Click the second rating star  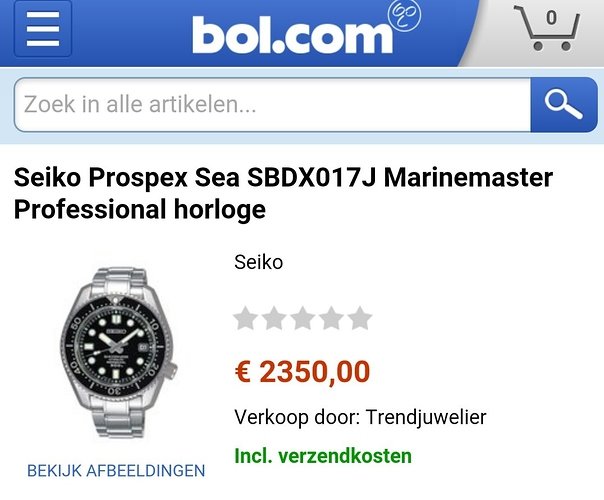274,318
